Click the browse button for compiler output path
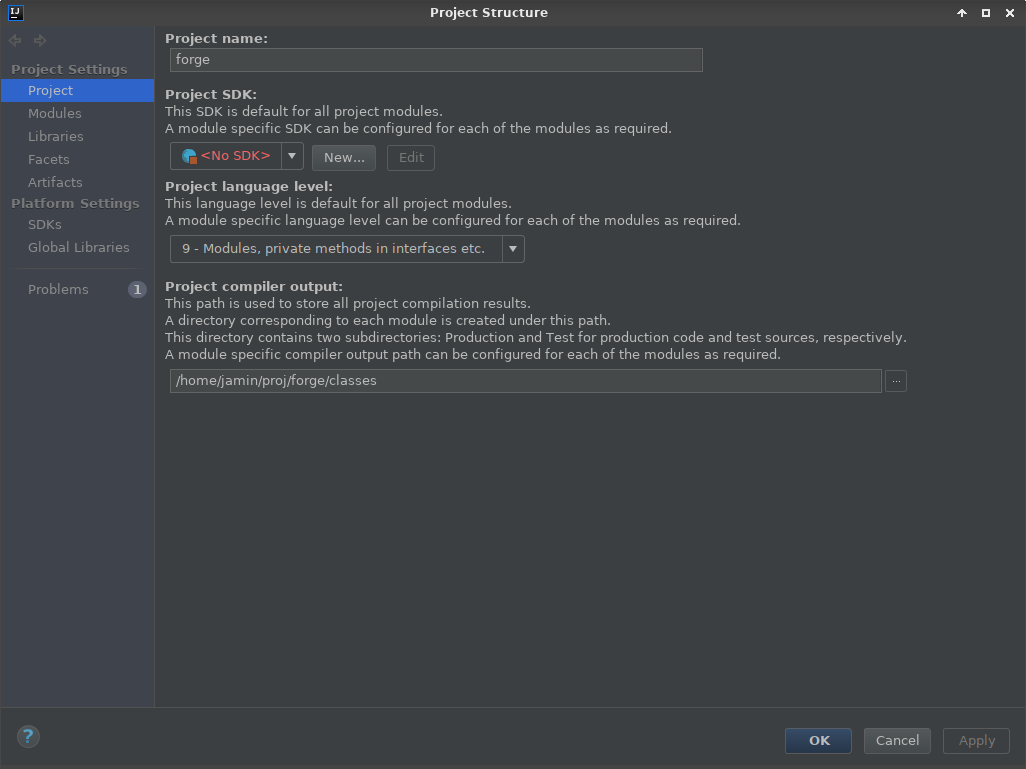 895,380
